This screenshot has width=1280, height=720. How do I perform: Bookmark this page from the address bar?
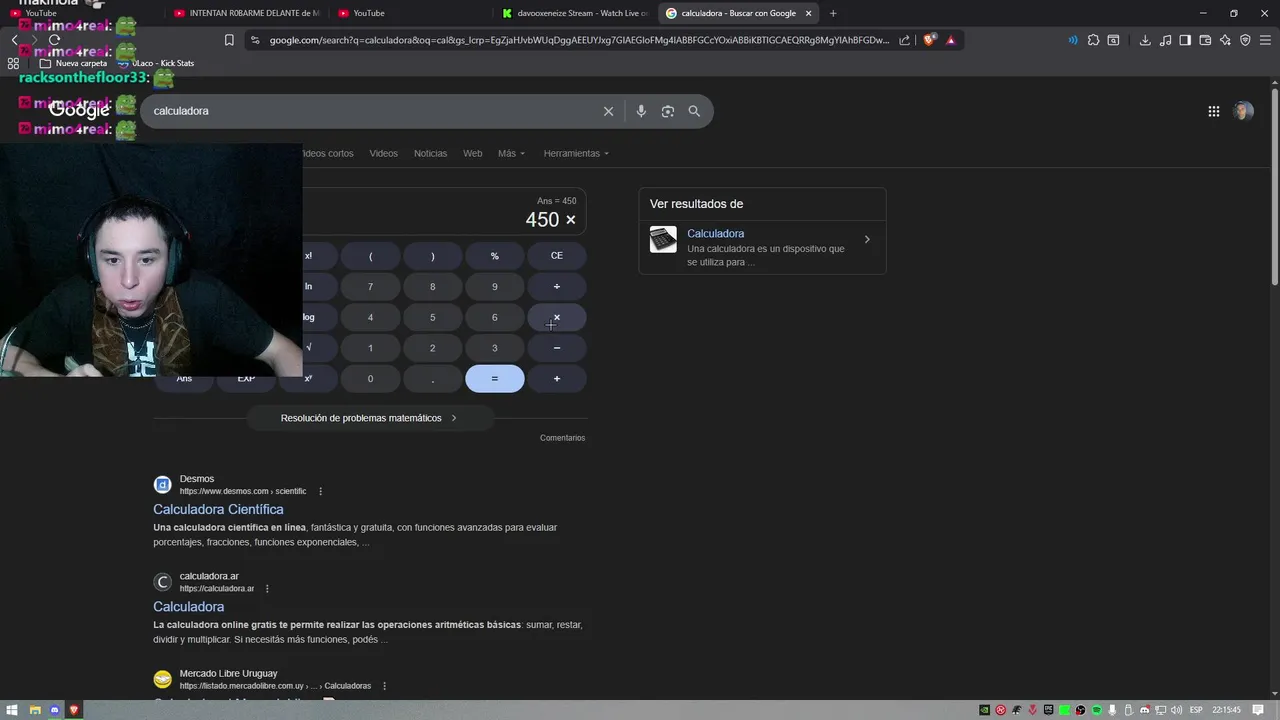coord(229,40)
